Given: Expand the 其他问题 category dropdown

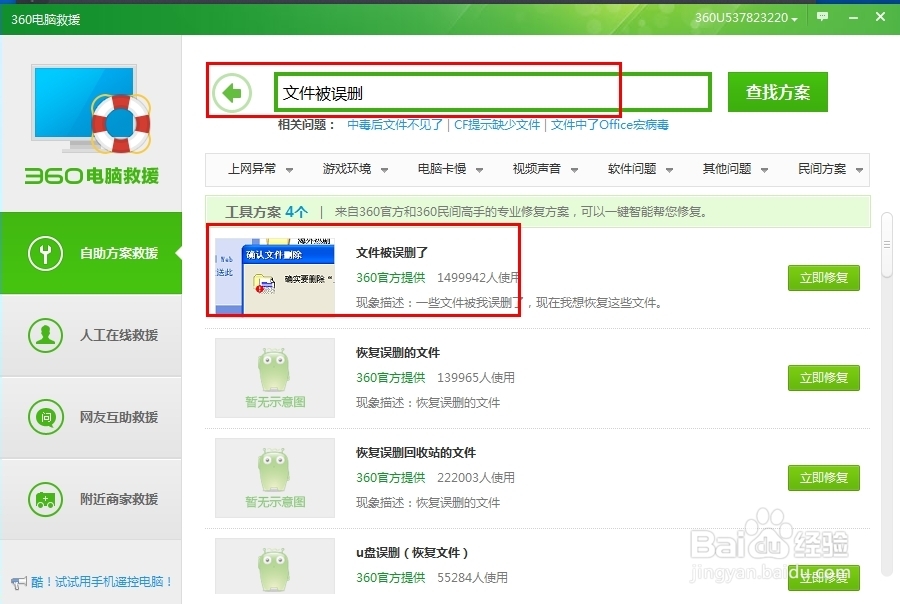Looking at the screenshot, I should (735, 169).
